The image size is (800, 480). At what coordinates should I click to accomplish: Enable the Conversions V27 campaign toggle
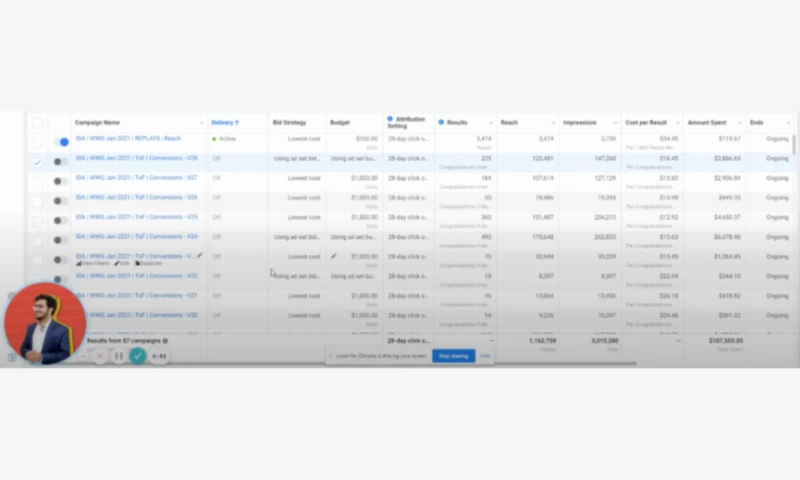click(62, 181)
